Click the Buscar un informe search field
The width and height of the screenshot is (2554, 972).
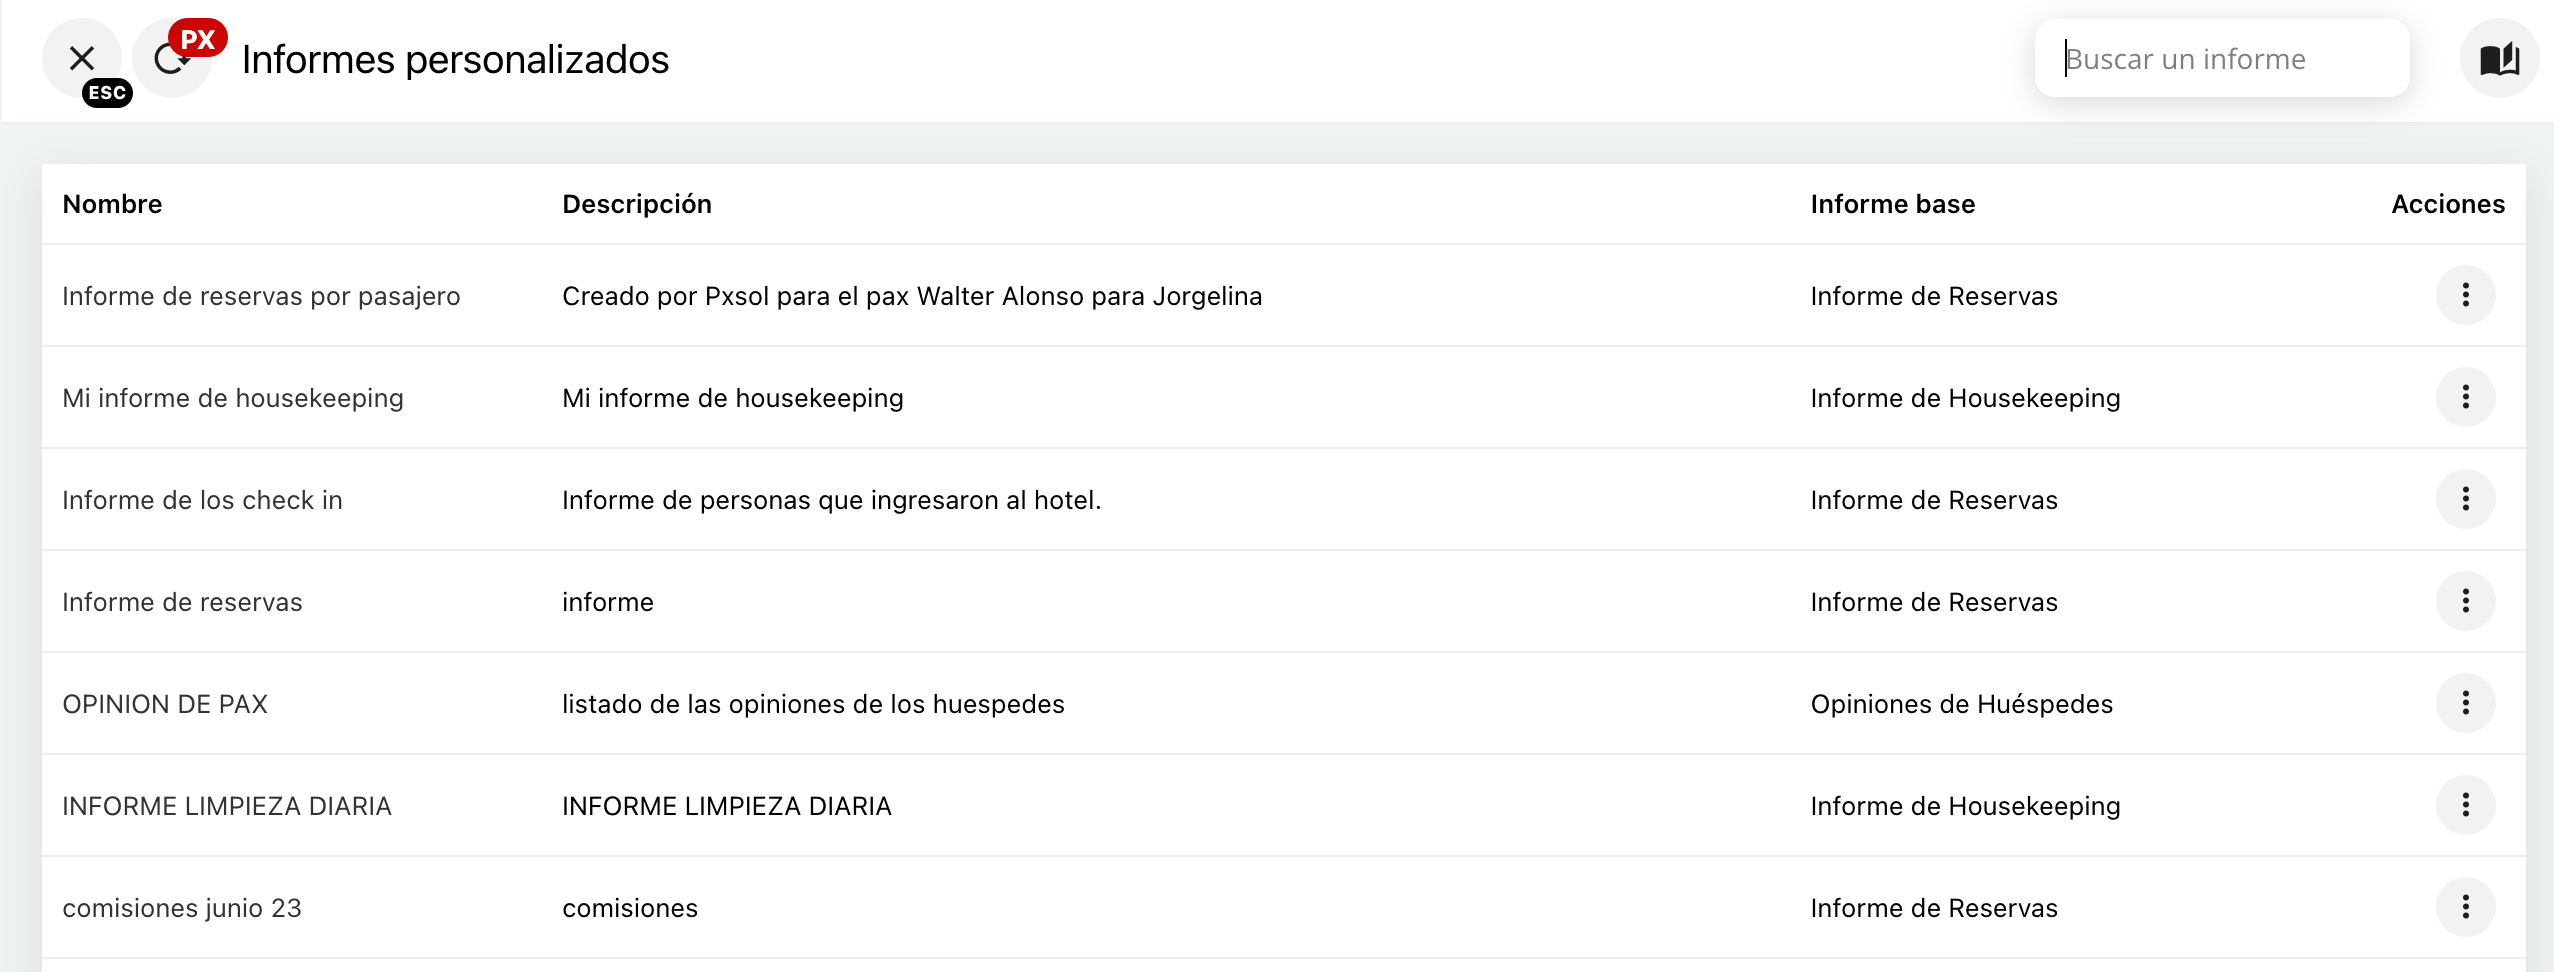pos(2221,58)
